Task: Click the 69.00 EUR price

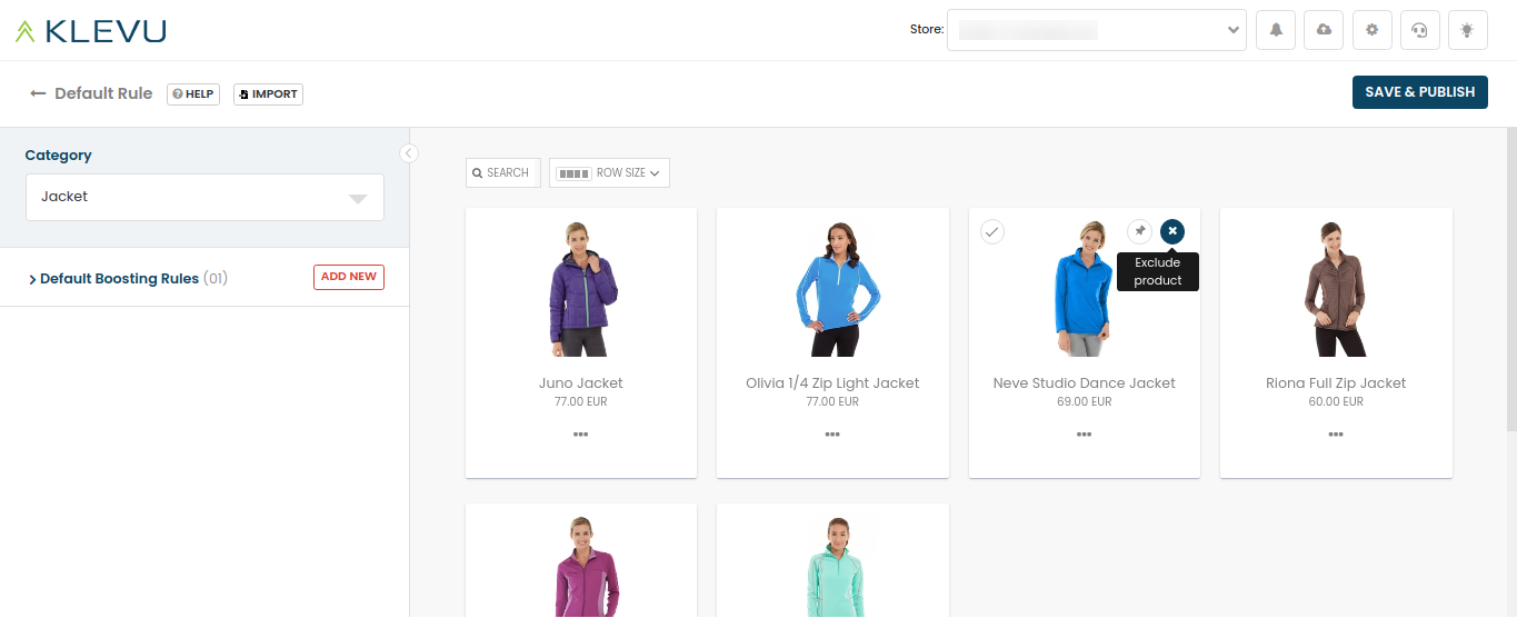Action: click(x=1085, y=402)
